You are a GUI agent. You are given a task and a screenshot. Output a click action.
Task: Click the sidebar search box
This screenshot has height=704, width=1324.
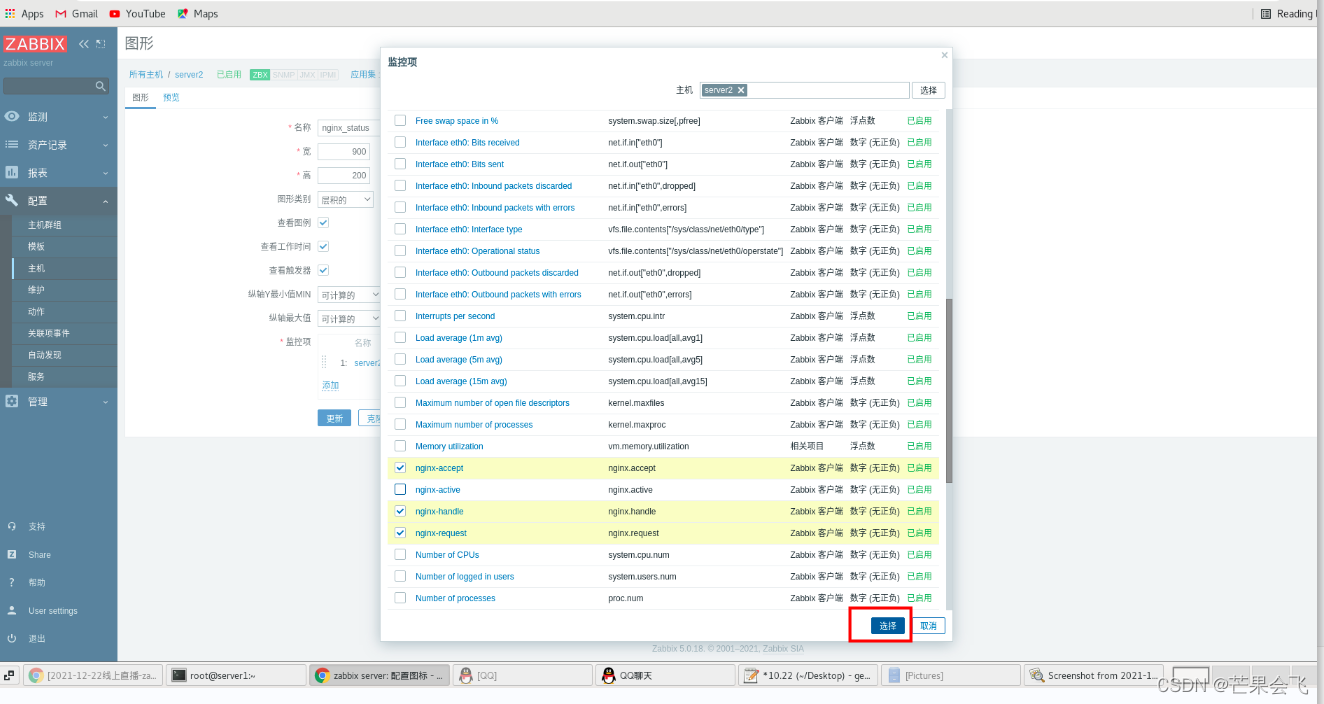pos(55,87)
